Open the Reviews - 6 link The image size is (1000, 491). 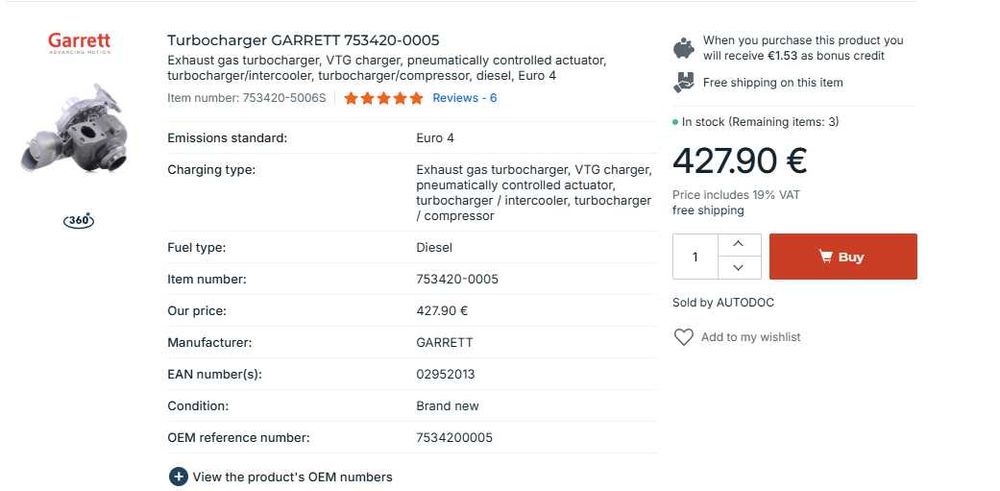point(464,98)
